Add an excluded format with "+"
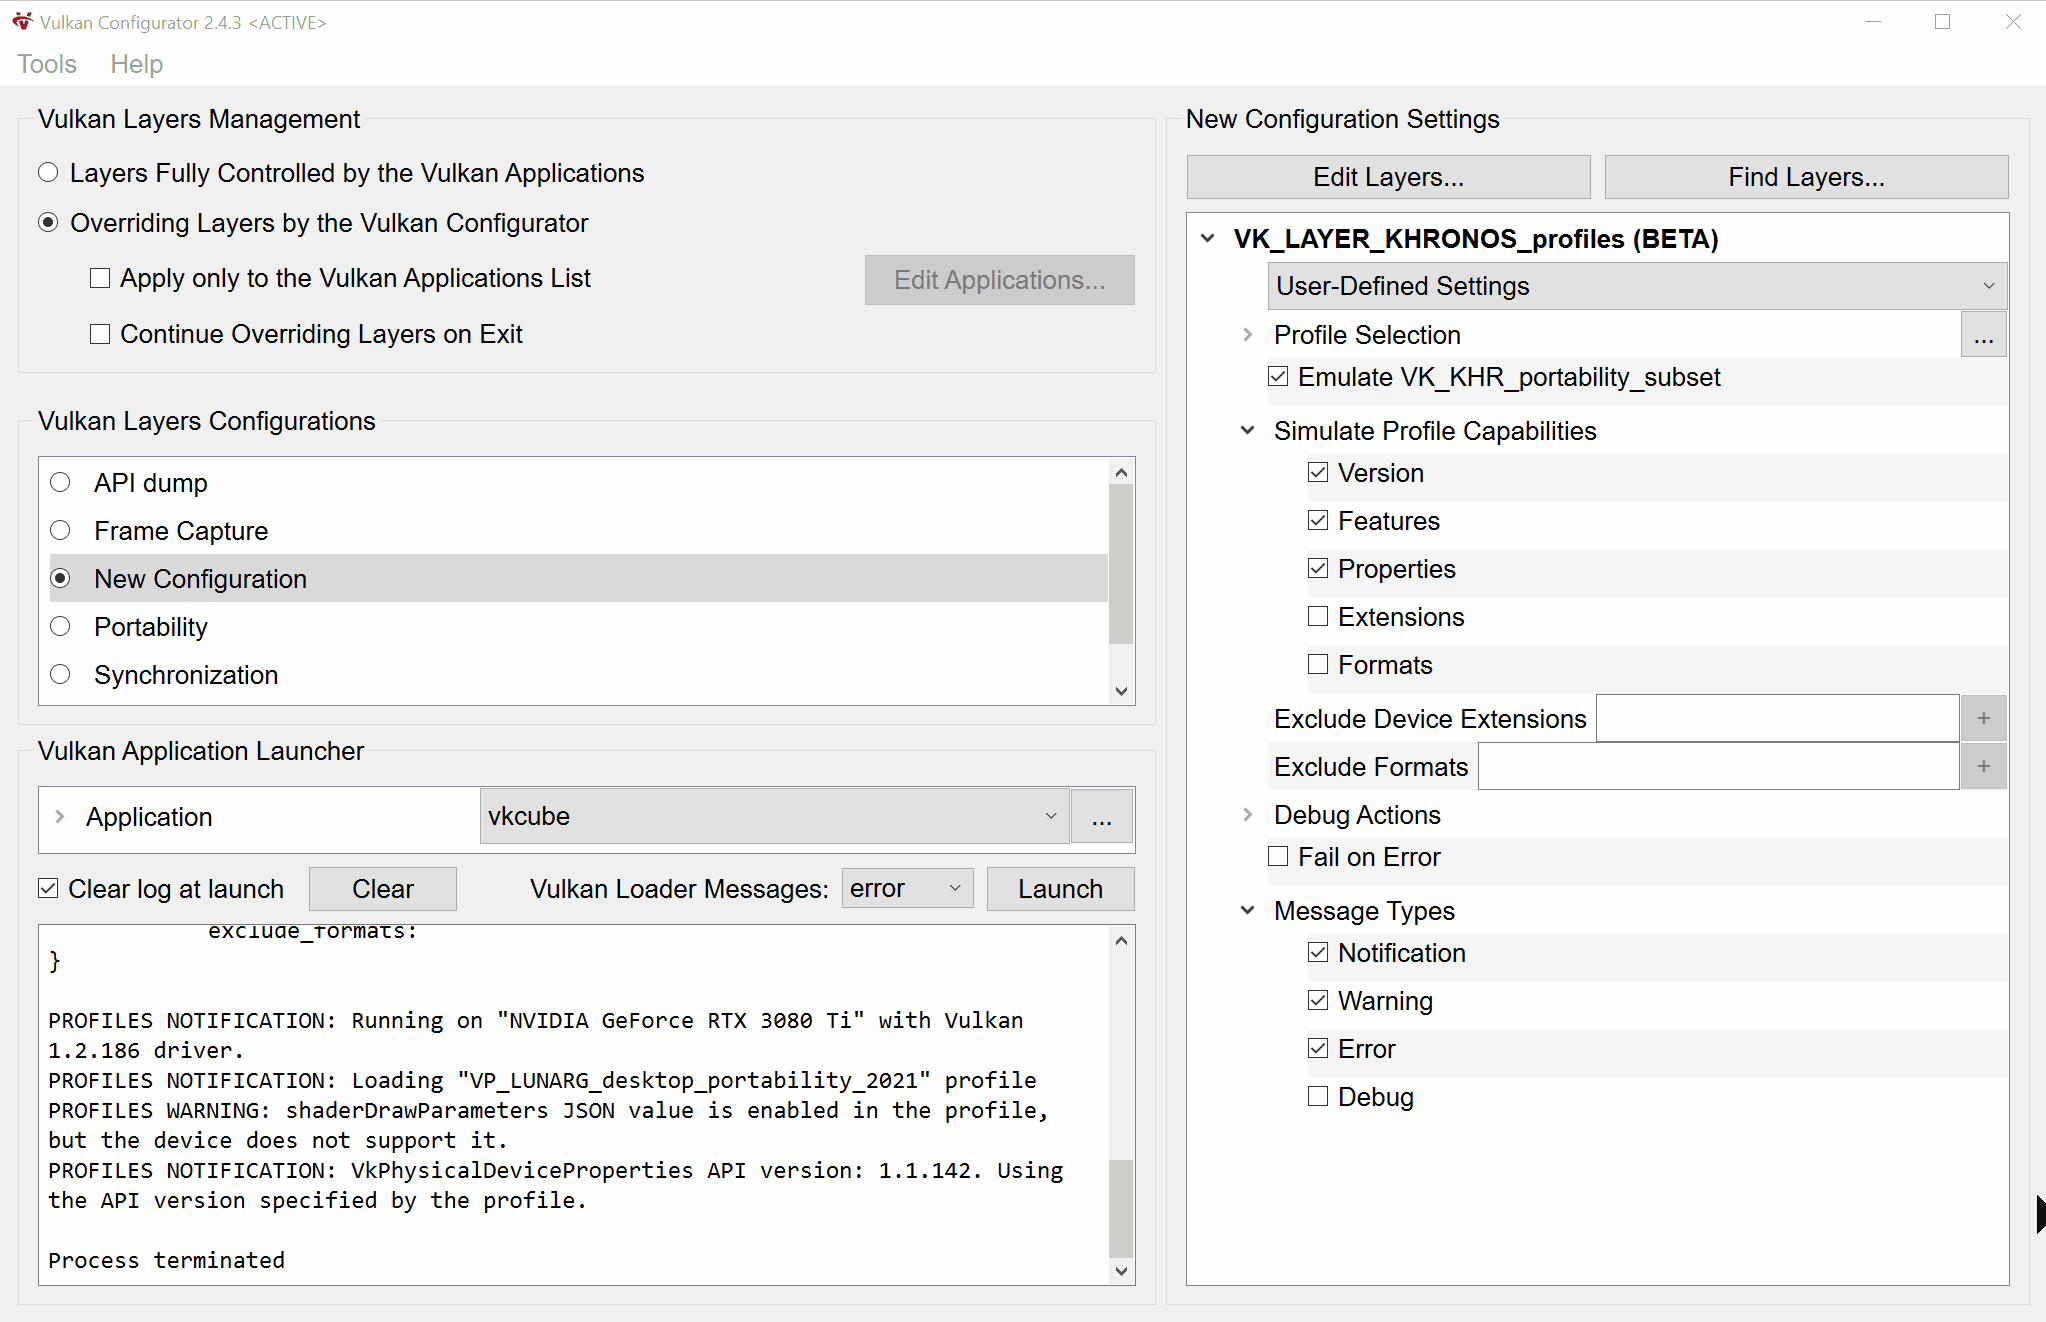This screenshot has width=2046, height=1322. pyautogui.click(x=1984, y=766)
